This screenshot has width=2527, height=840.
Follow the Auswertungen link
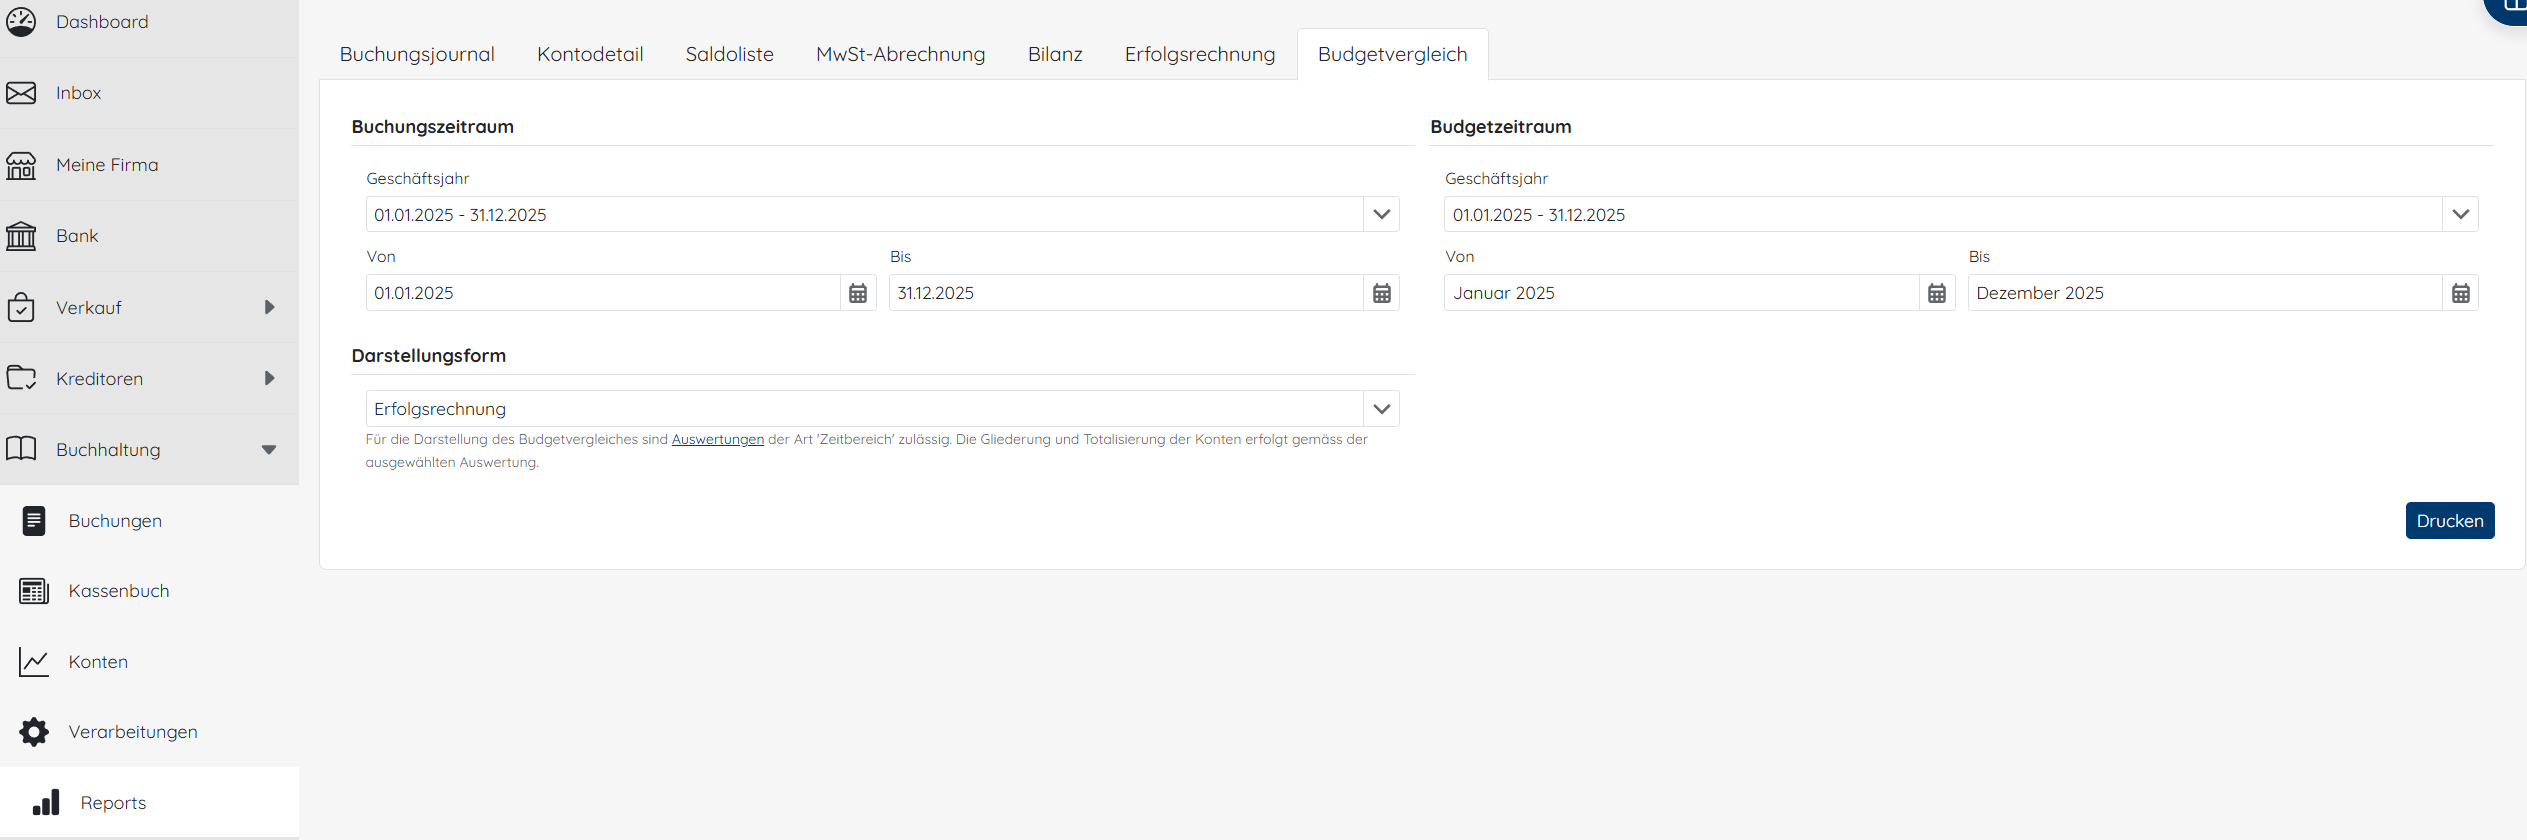pos(717,440)
